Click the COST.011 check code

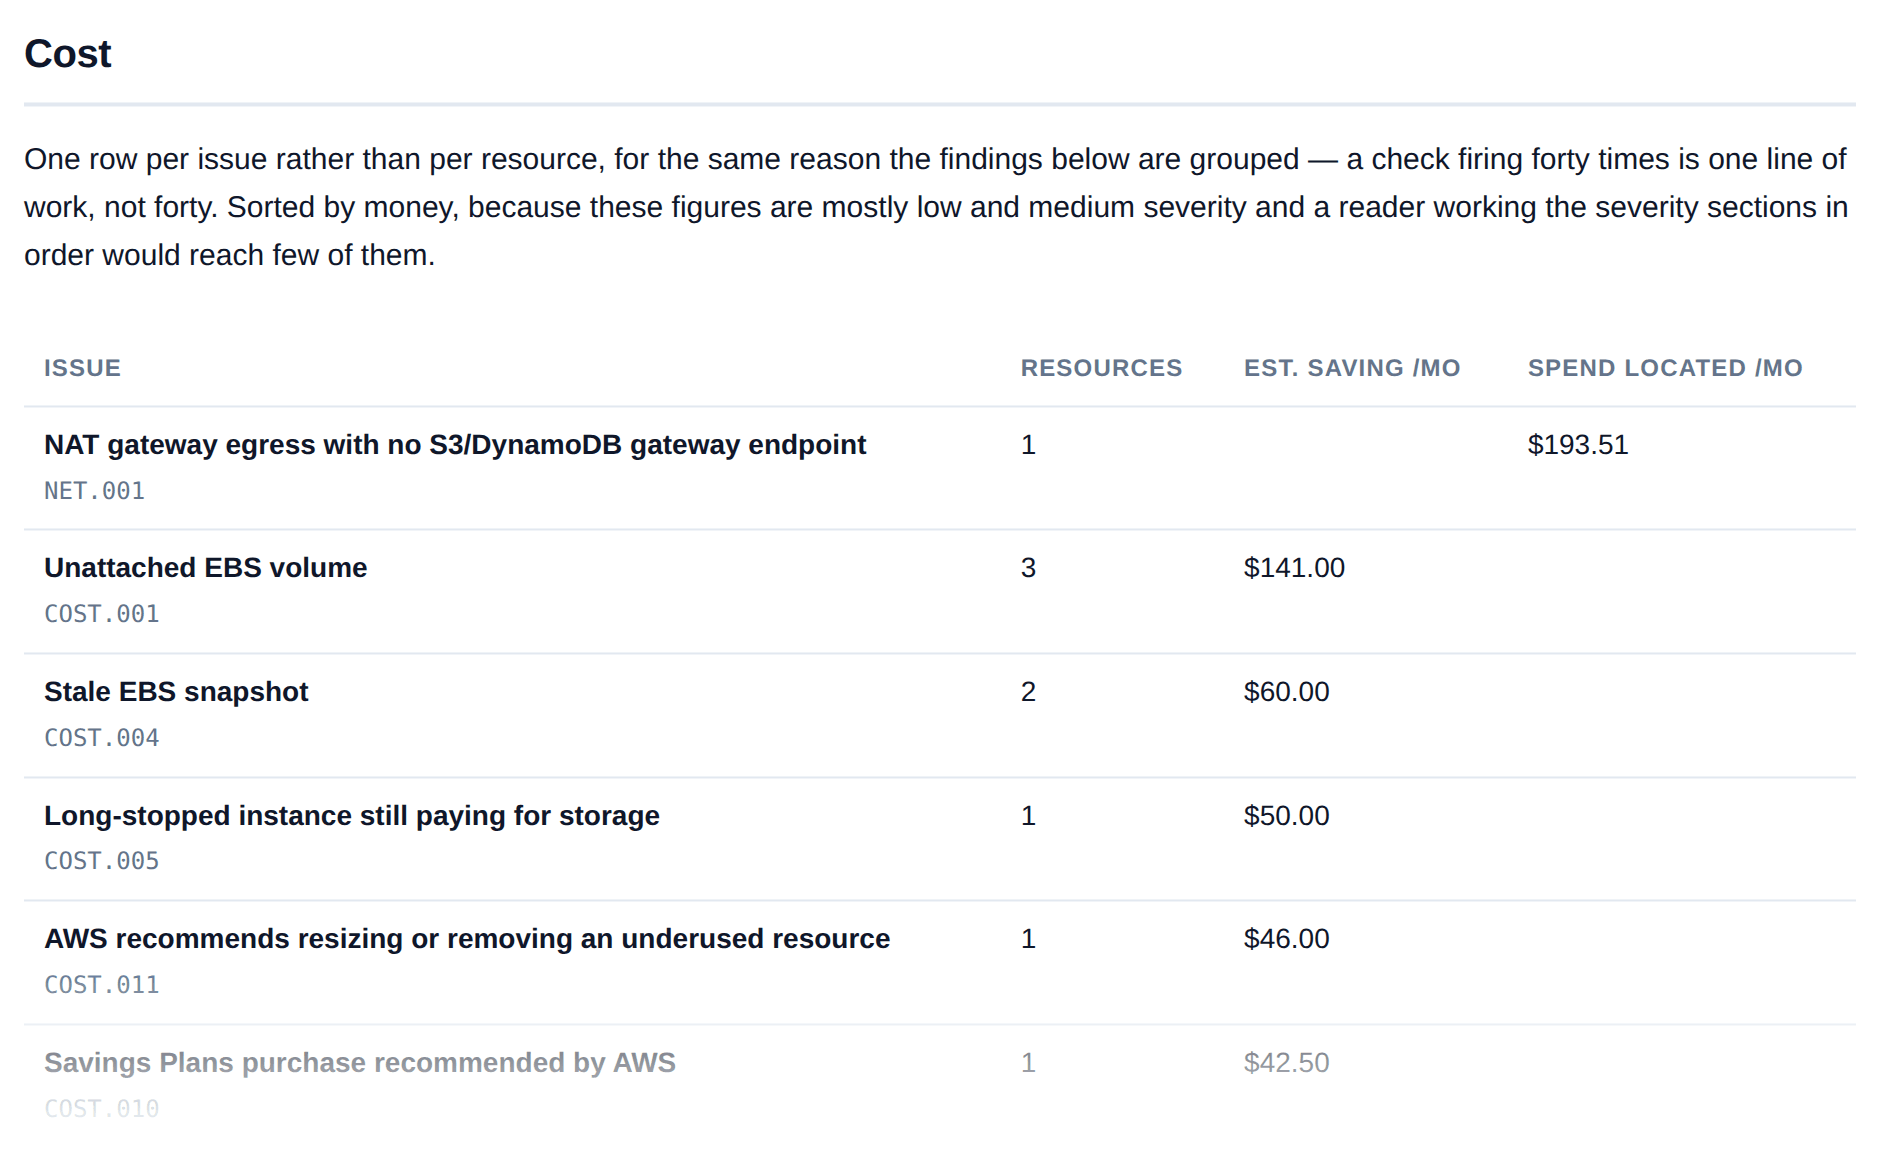(102, 985)
